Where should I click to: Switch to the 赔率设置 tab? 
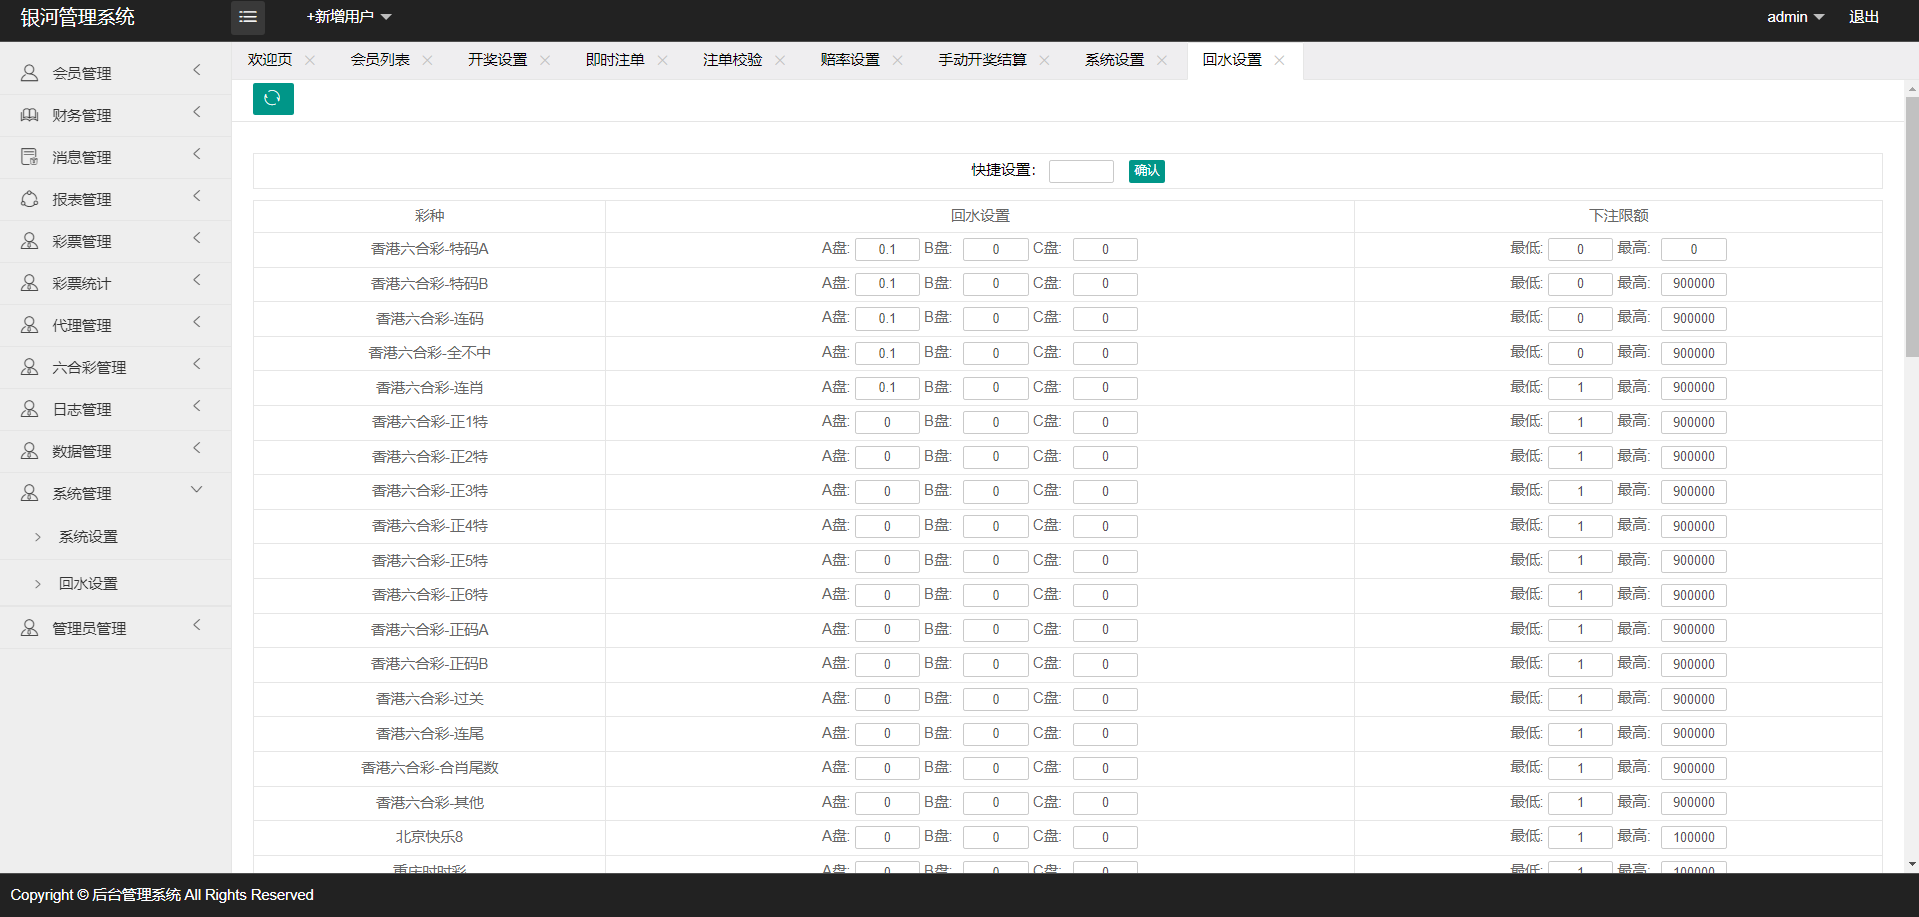[849, 60]
